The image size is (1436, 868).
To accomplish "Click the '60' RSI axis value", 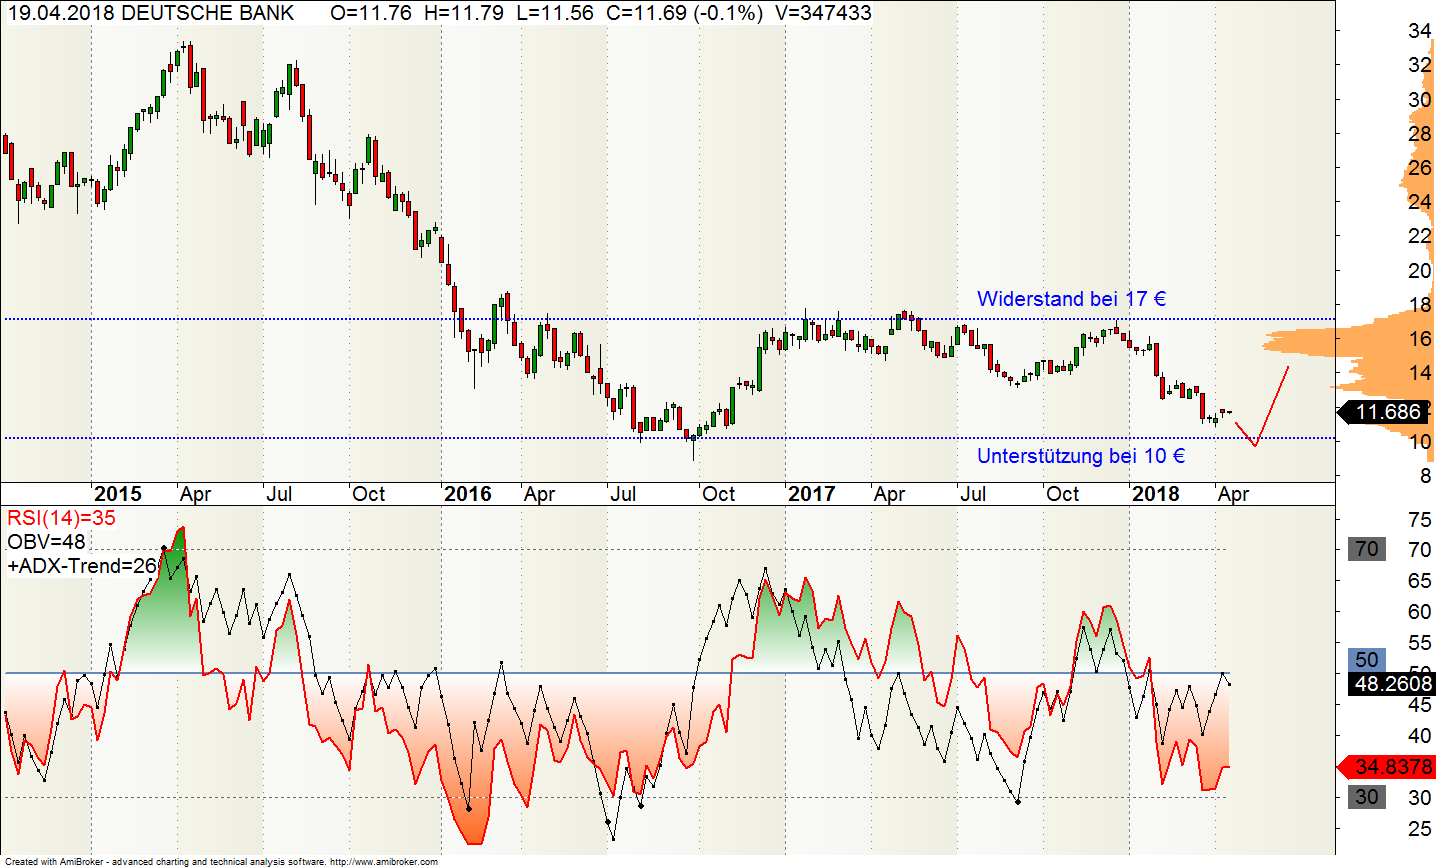I will point(1419,612).
